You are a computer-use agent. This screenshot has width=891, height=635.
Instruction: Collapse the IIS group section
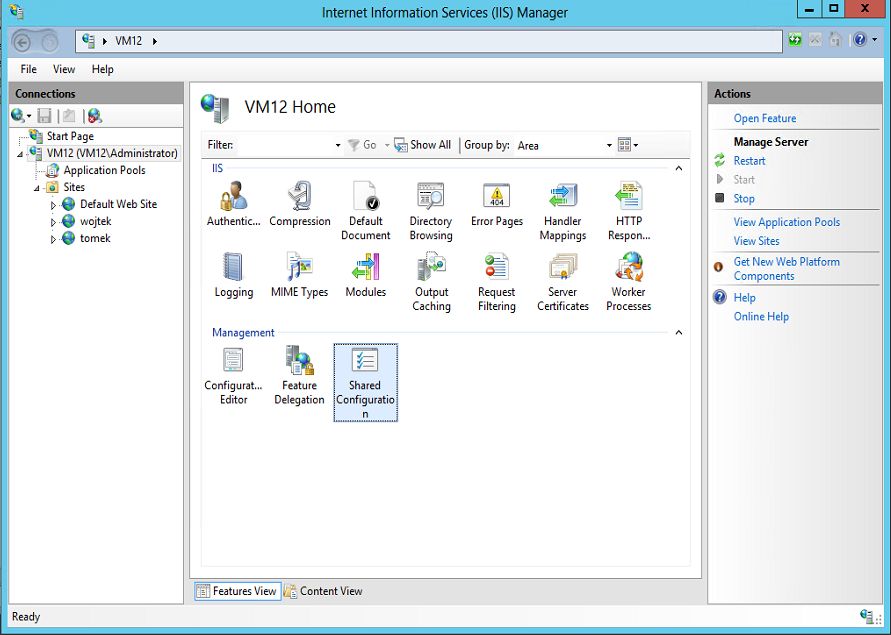pos(678,168)
